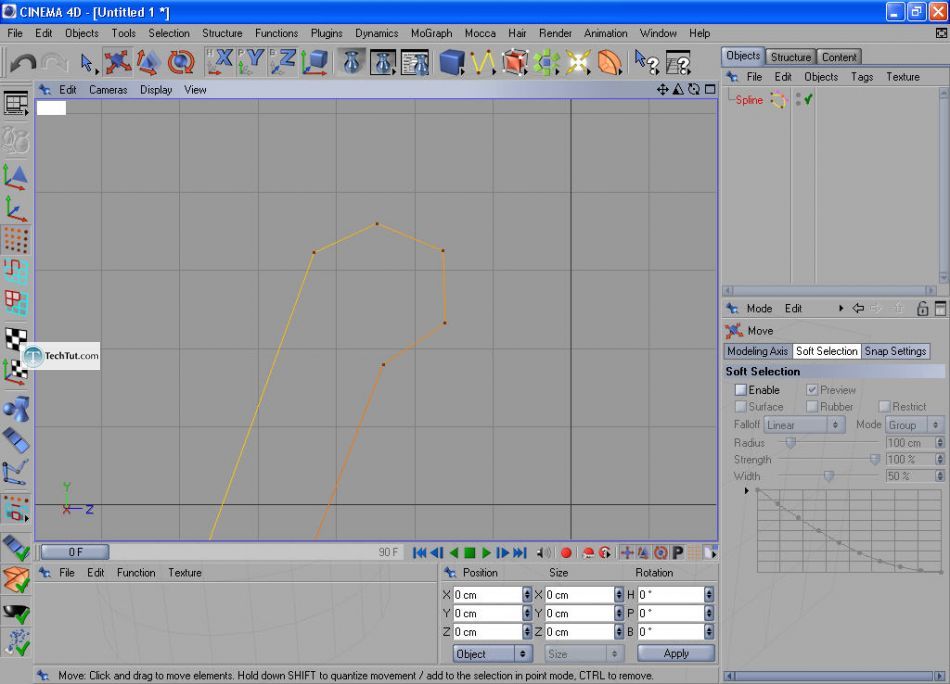Stop animation playback with green square
The width and height of the screenshot is (950, 684).
470,553
